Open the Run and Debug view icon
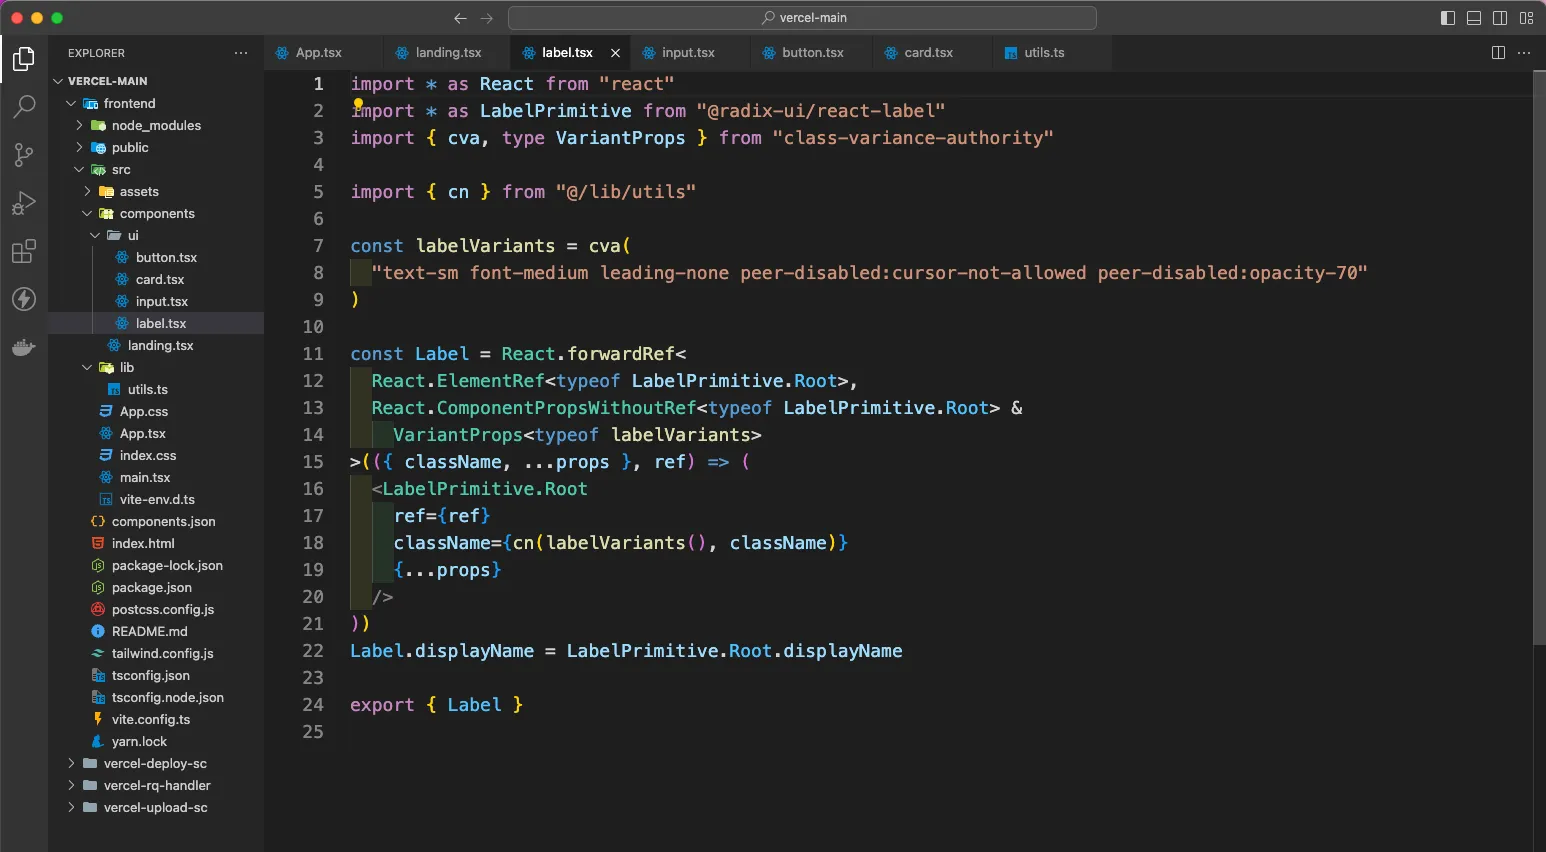The image size is (1546, 852). click(x=24, y=203)
